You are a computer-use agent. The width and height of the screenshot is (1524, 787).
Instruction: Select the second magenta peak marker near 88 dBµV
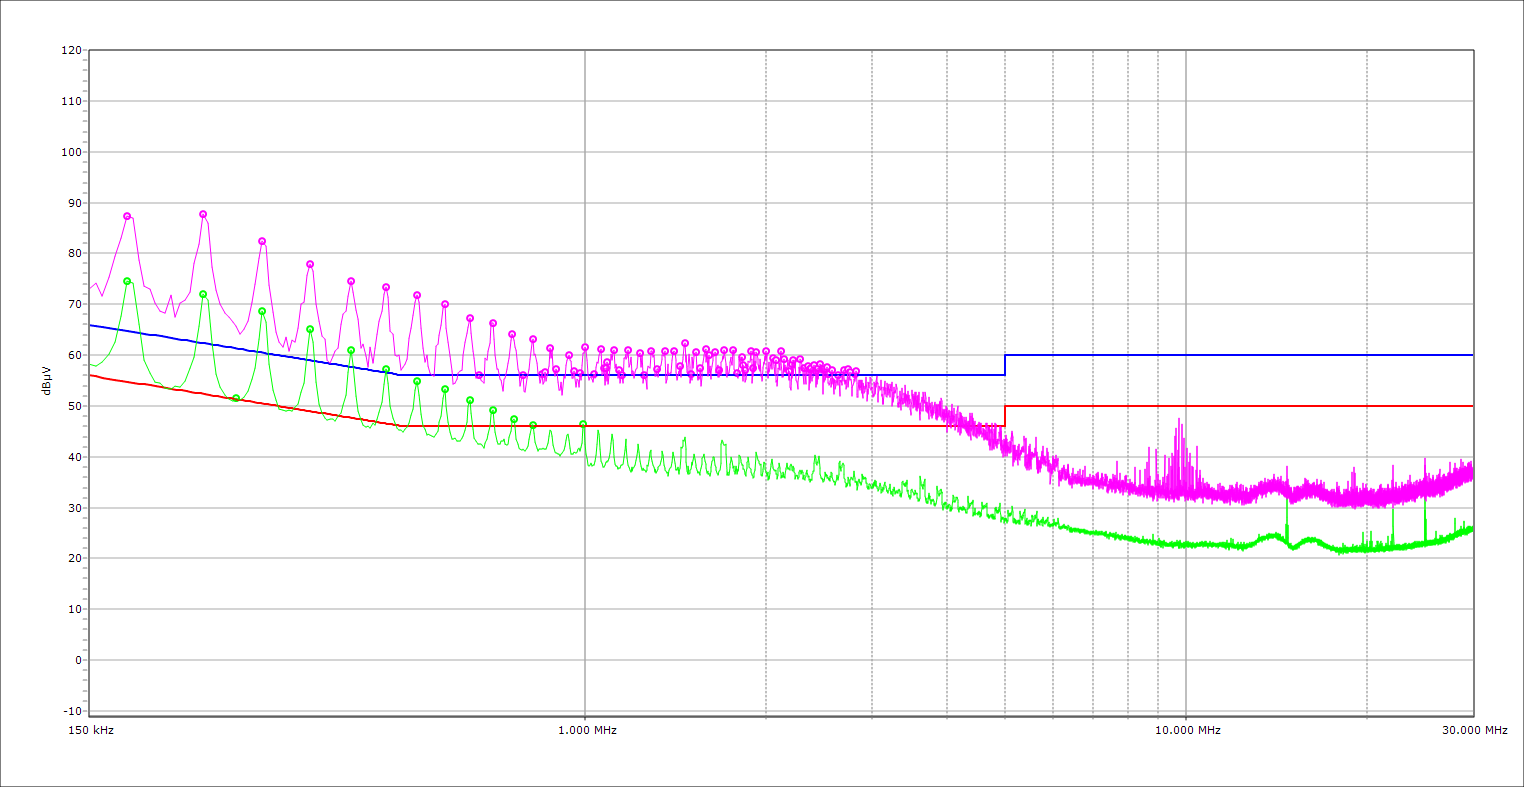point(203,214)
